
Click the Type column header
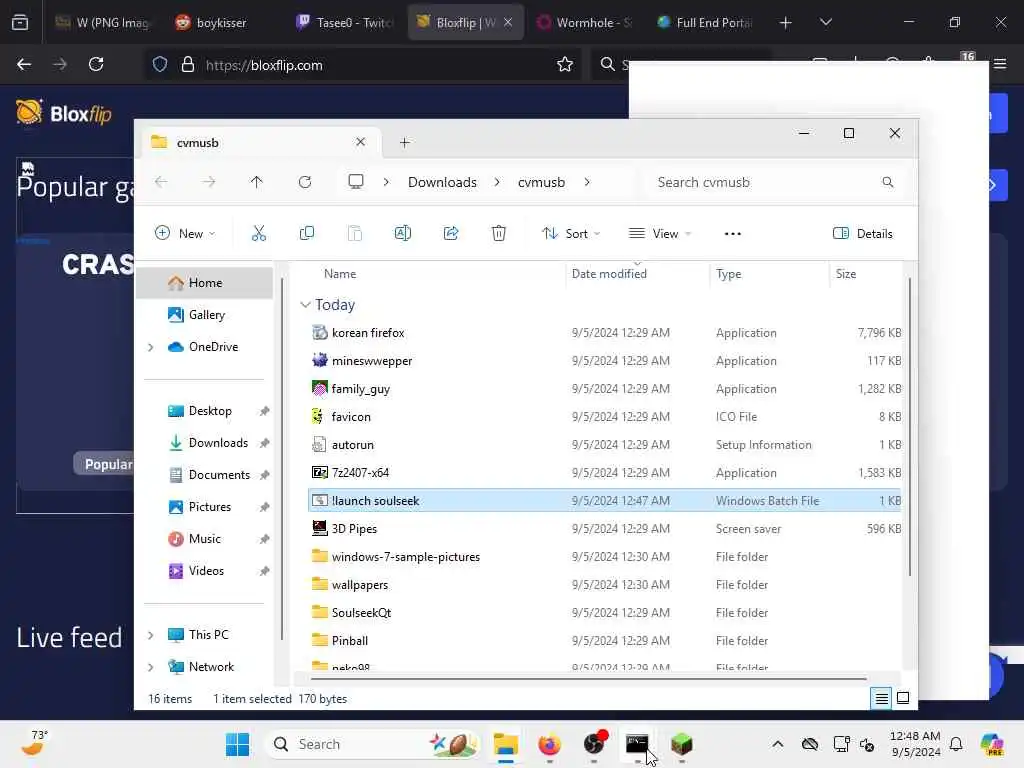[728, 274]
